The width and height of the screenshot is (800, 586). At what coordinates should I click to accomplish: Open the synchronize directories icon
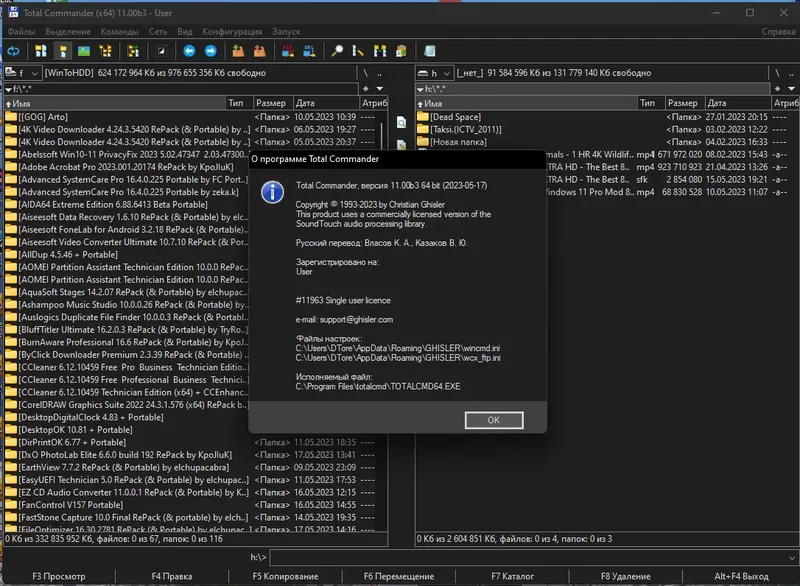(380, 51)
